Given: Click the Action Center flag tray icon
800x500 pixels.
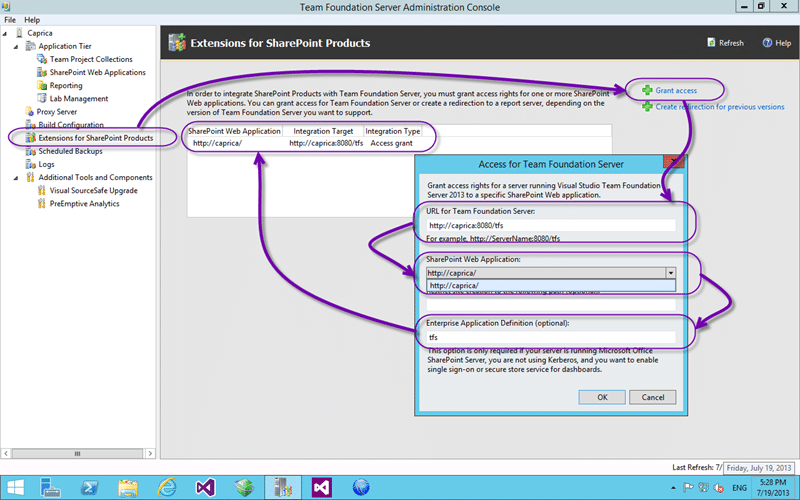Looking at the screenshot, I should point(688,487).
